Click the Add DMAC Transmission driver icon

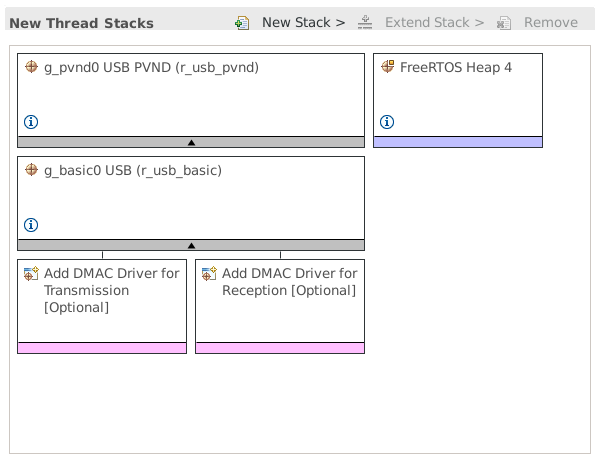31,274
